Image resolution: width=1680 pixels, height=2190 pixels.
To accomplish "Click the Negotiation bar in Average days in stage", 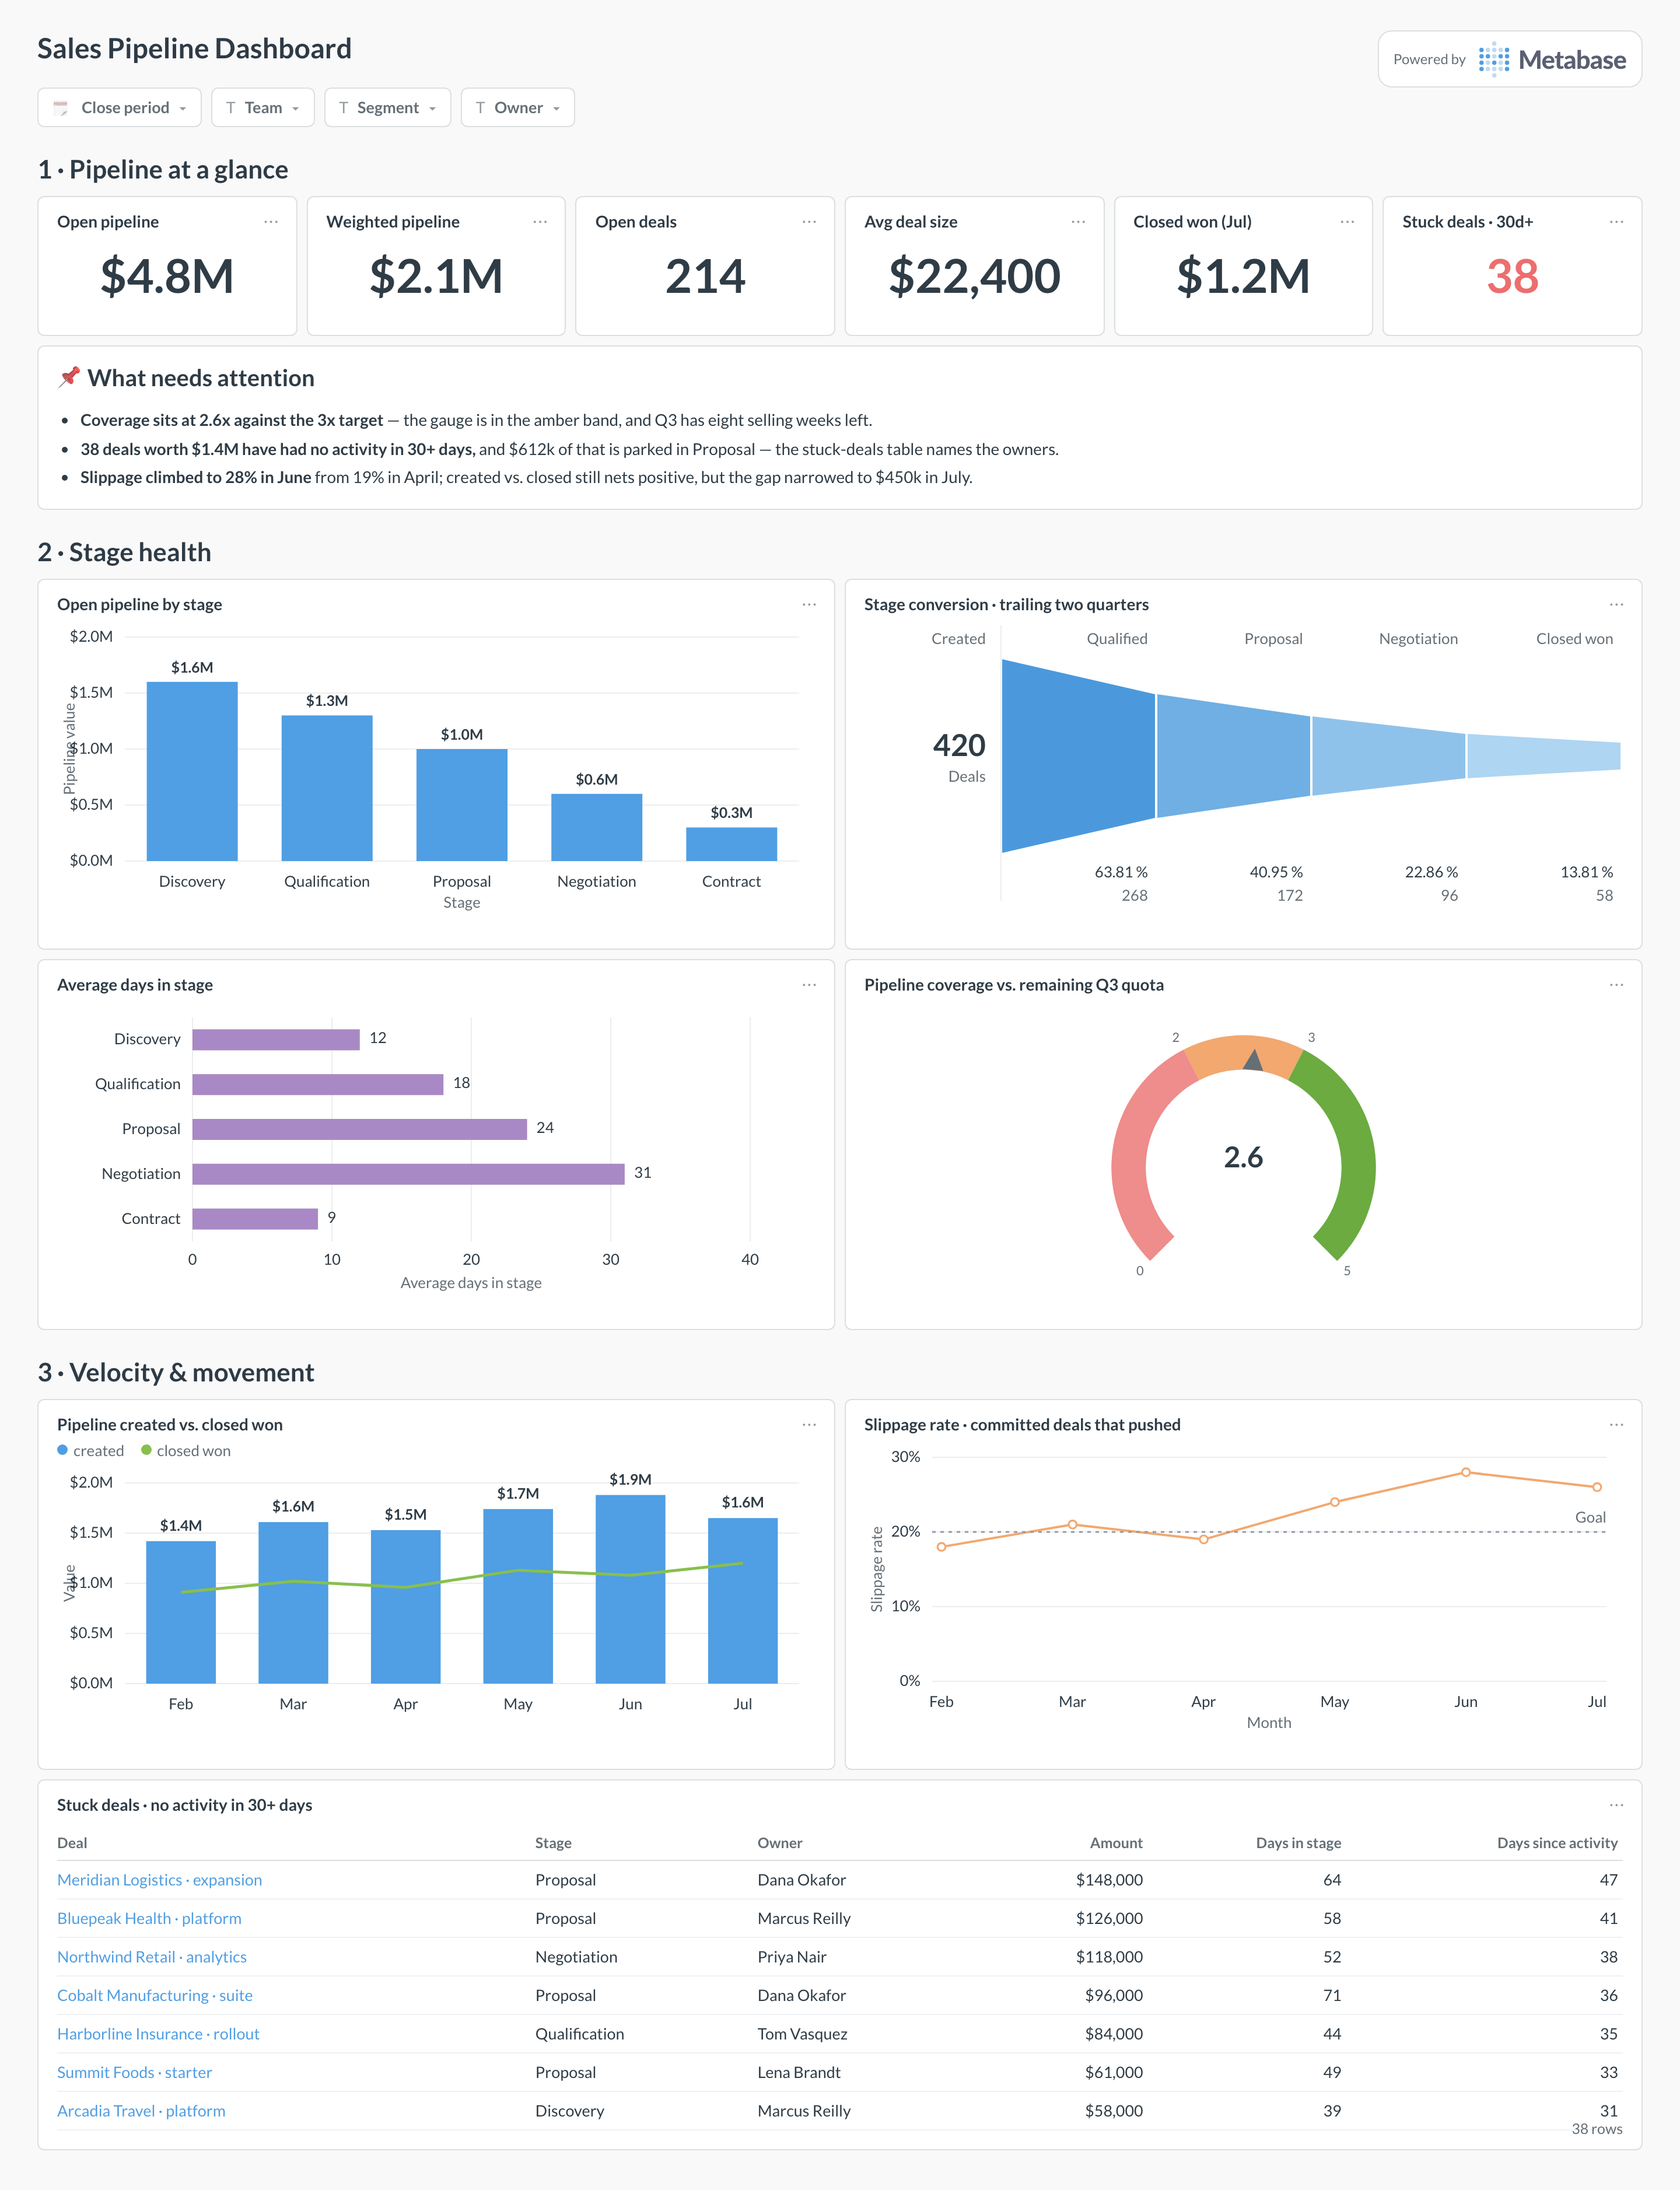I will (408, 1174).
